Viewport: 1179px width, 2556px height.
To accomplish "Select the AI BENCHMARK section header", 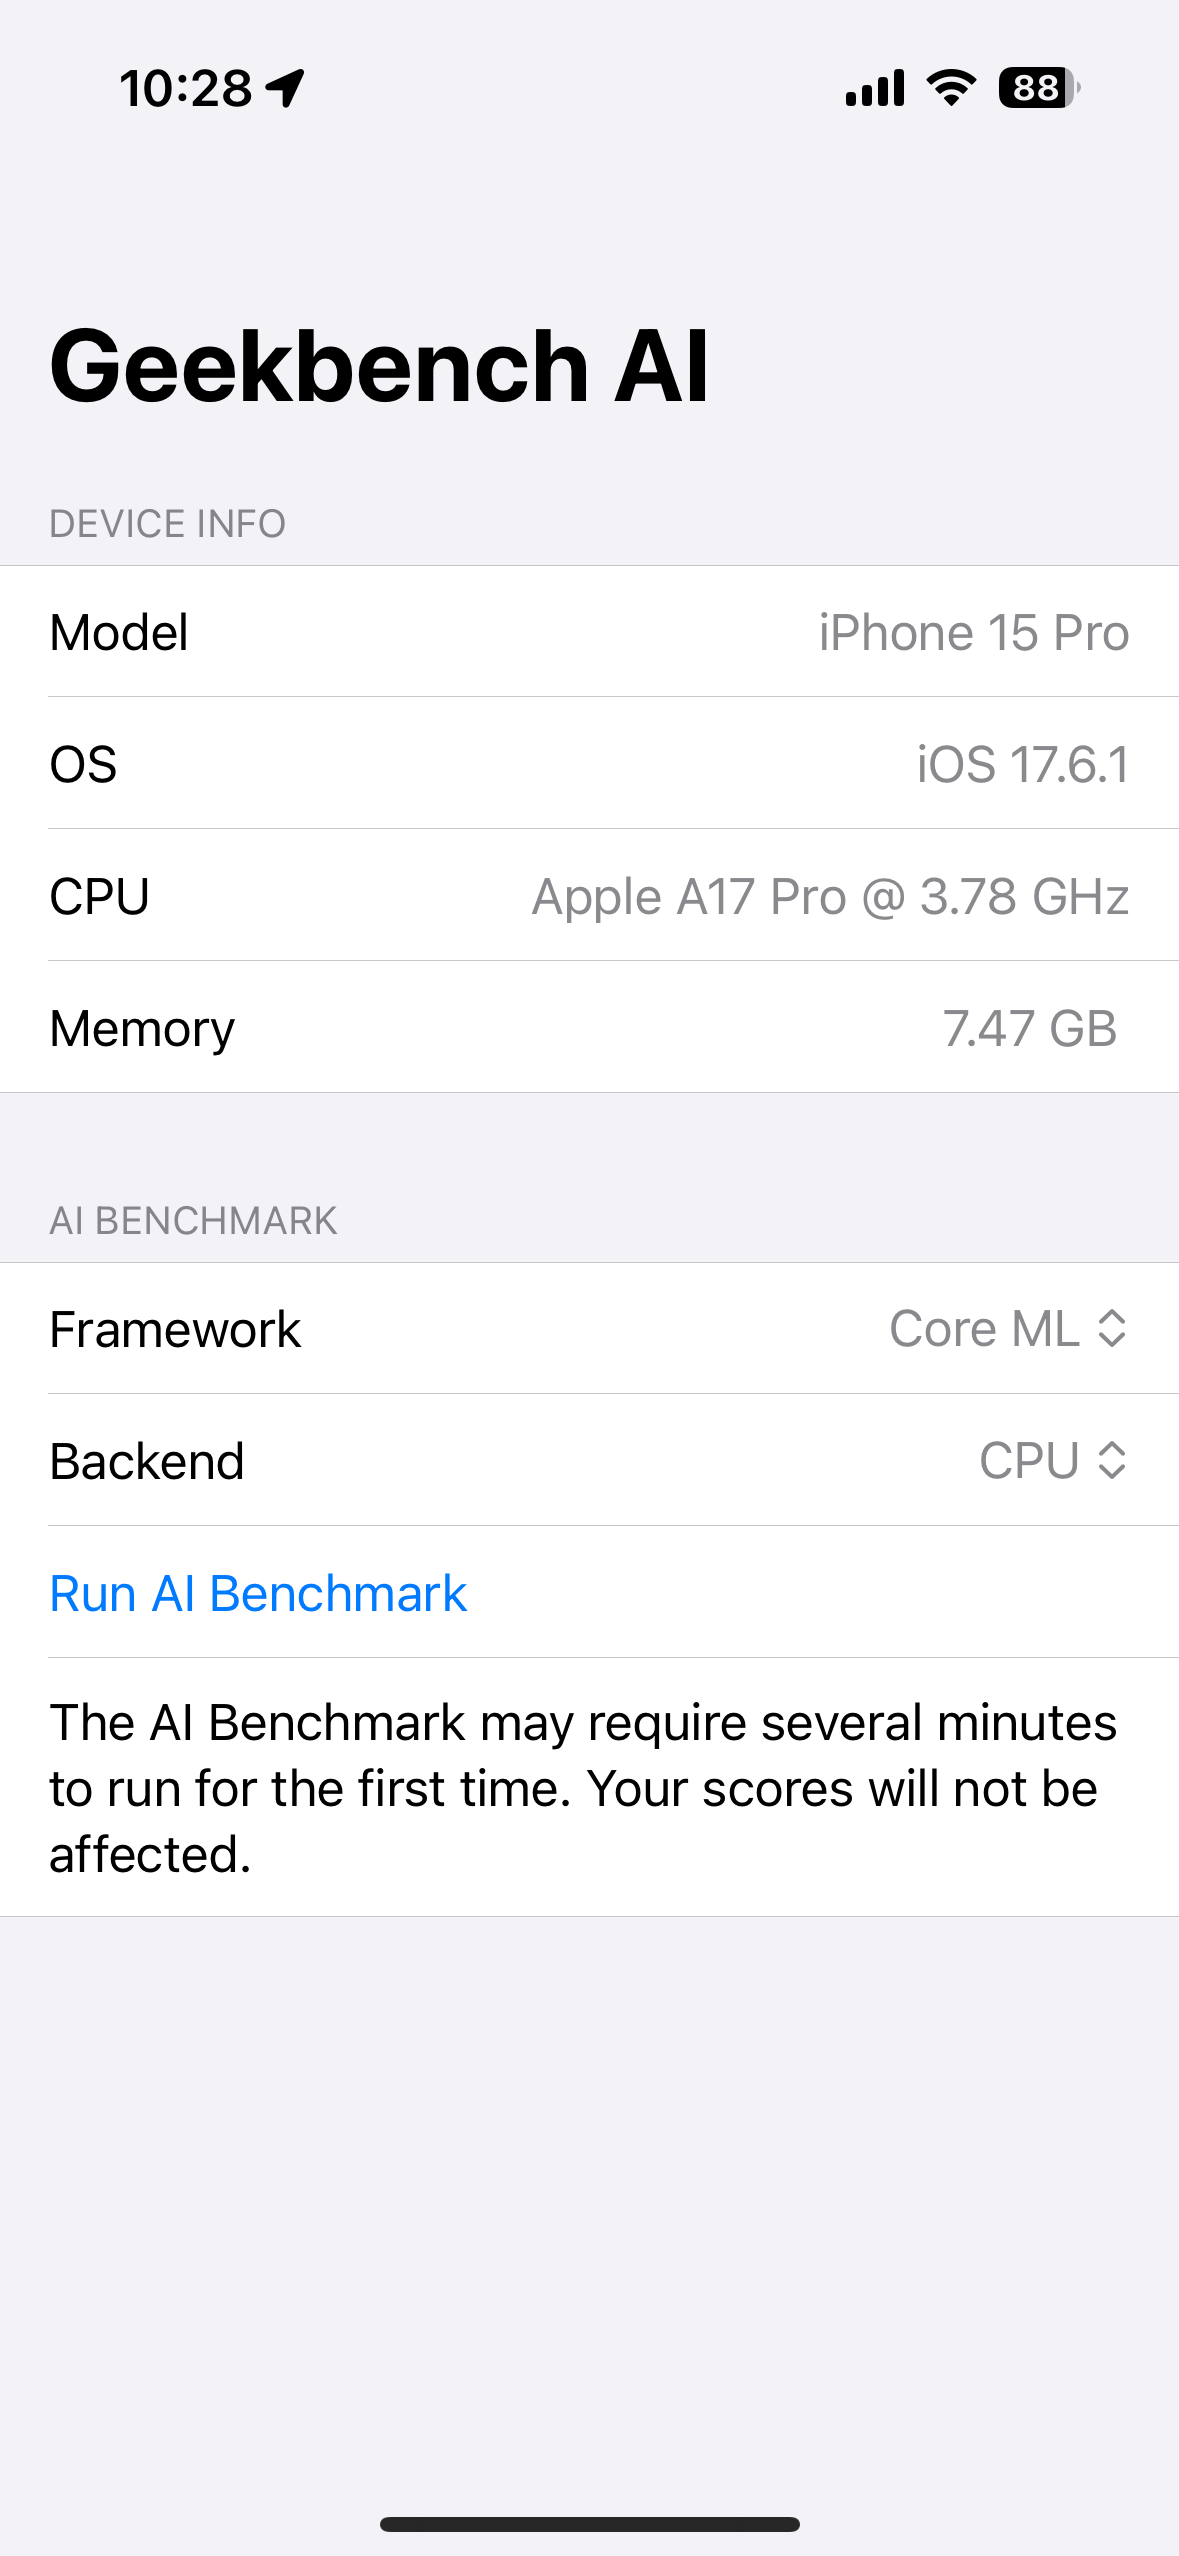I will click(x=194, y=1220).
